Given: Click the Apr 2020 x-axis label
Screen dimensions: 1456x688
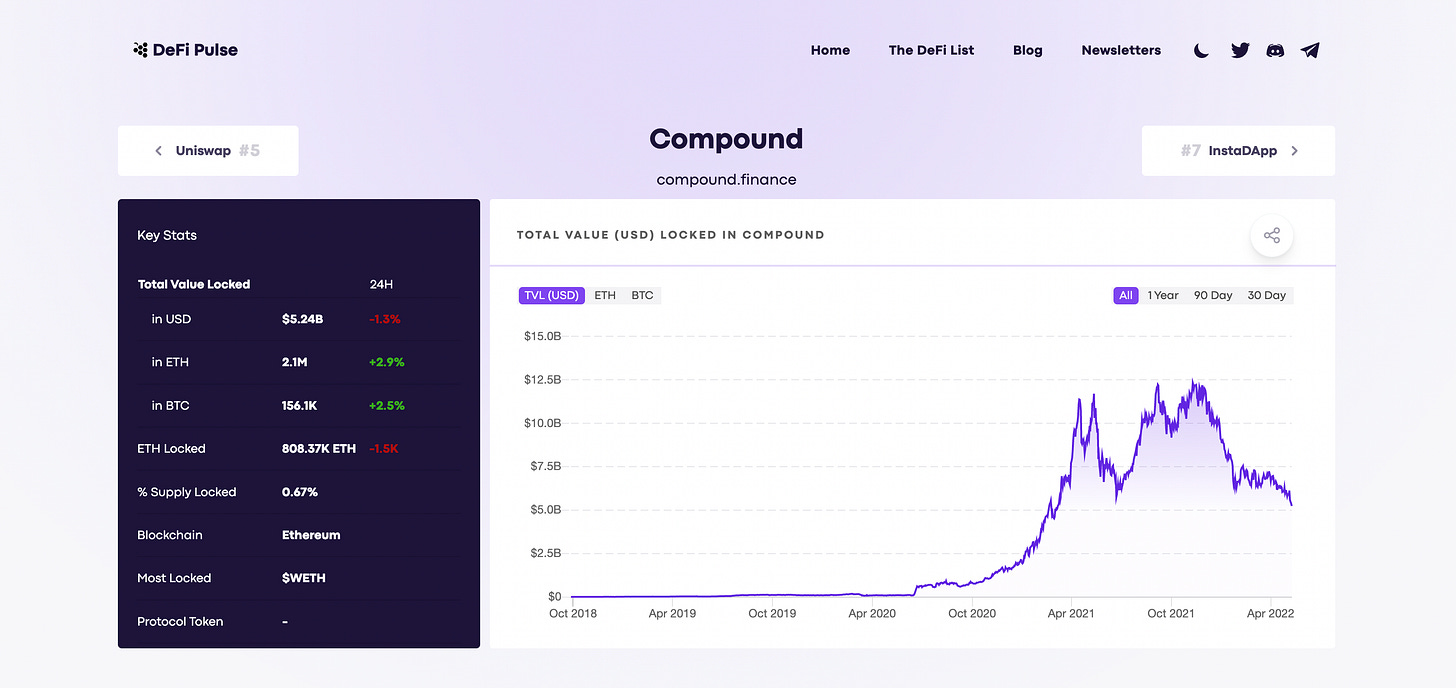Looking at the screenshot, I should coord(872,613).
